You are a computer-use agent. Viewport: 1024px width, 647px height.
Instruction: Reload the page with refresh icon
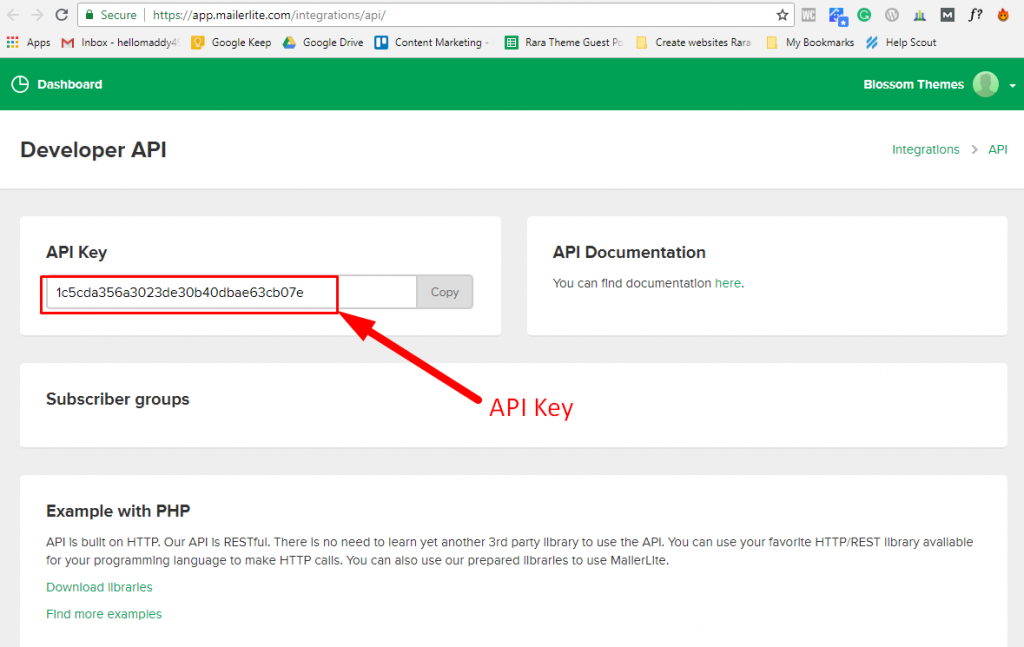pyautogui.click(x=61, y=14)
